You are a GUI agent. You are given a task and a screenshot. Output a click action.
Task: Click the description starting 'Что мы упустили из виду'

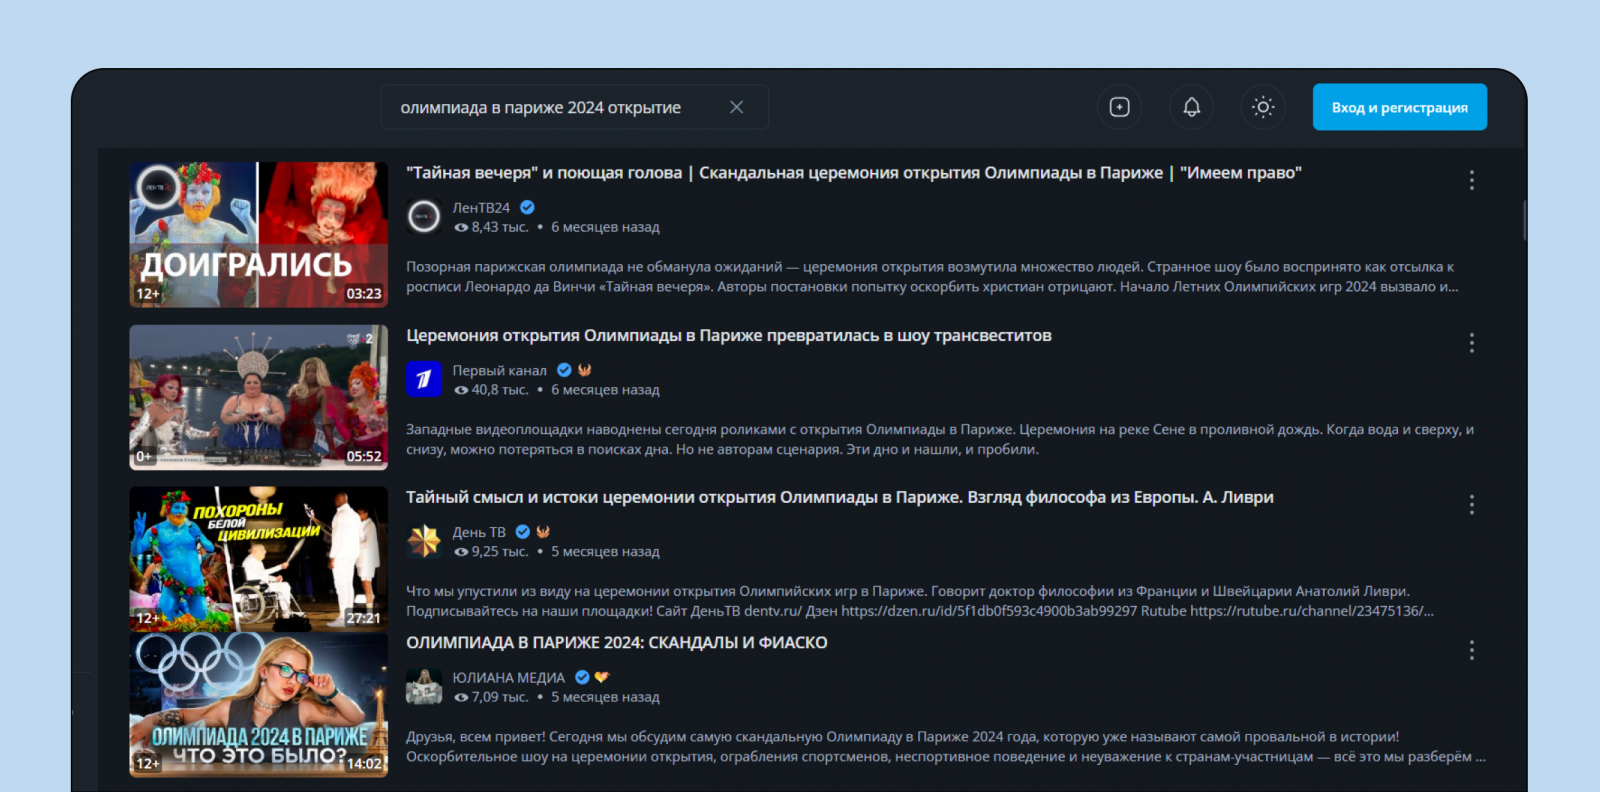[920, 601]
